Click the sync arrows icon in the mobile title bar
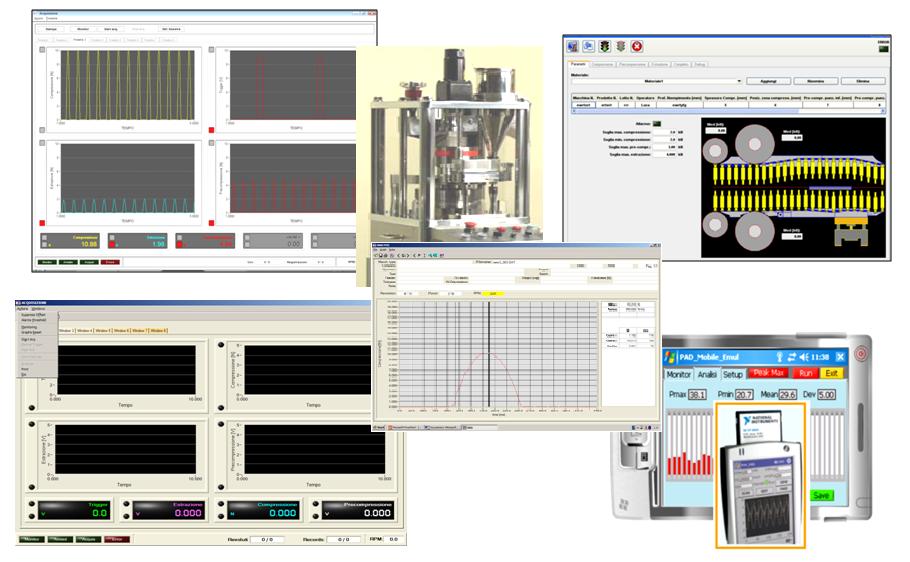The width and height of the screenshot is (910, 562). click(x=792, y=356)
